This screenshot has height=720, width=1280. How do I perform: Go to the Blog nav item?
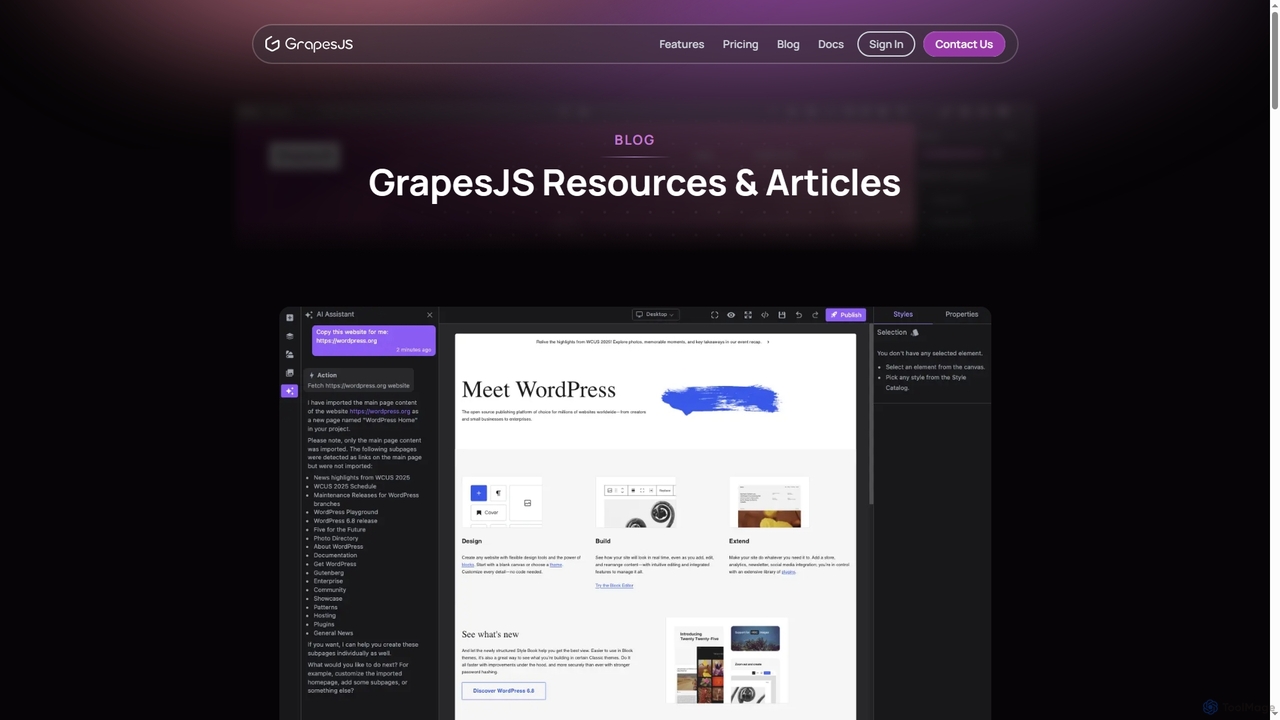788,44
